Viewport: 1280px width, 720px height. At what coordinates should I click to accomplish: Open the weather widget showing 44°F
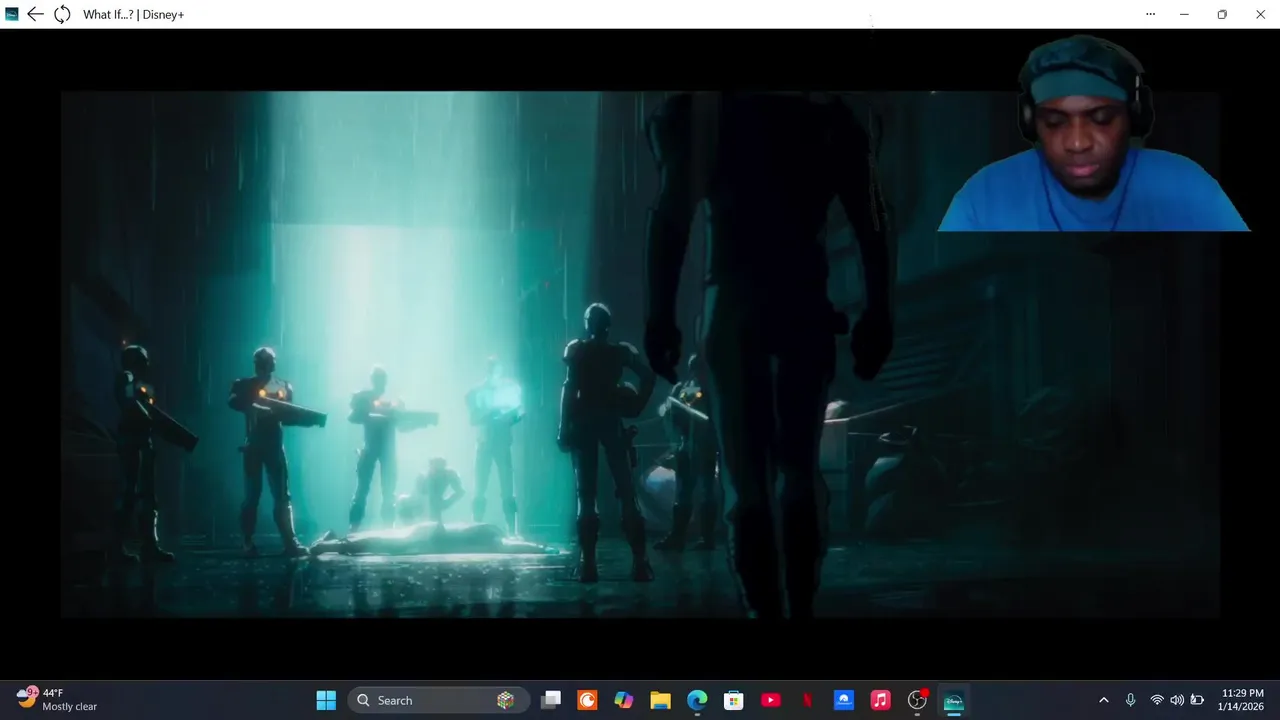point(57,699)
